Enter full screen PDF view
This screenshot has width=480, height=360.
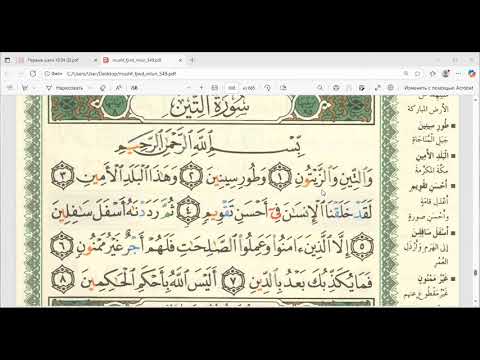tap(377, 88)
